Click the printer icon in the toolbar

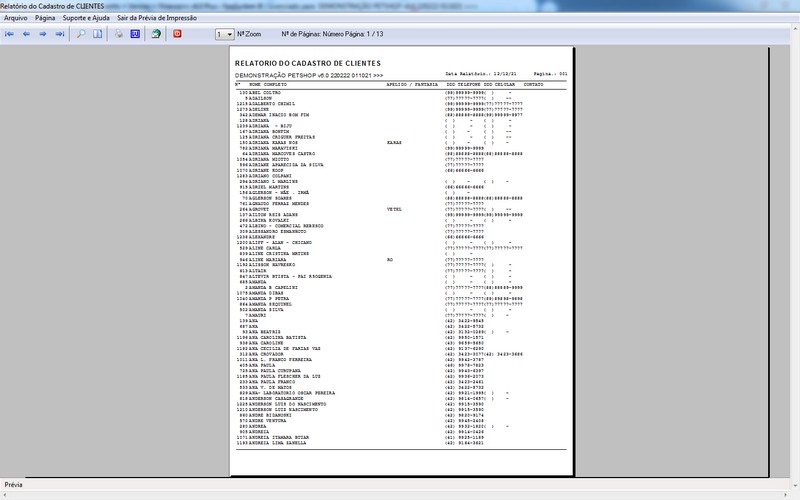click(118, 34)
